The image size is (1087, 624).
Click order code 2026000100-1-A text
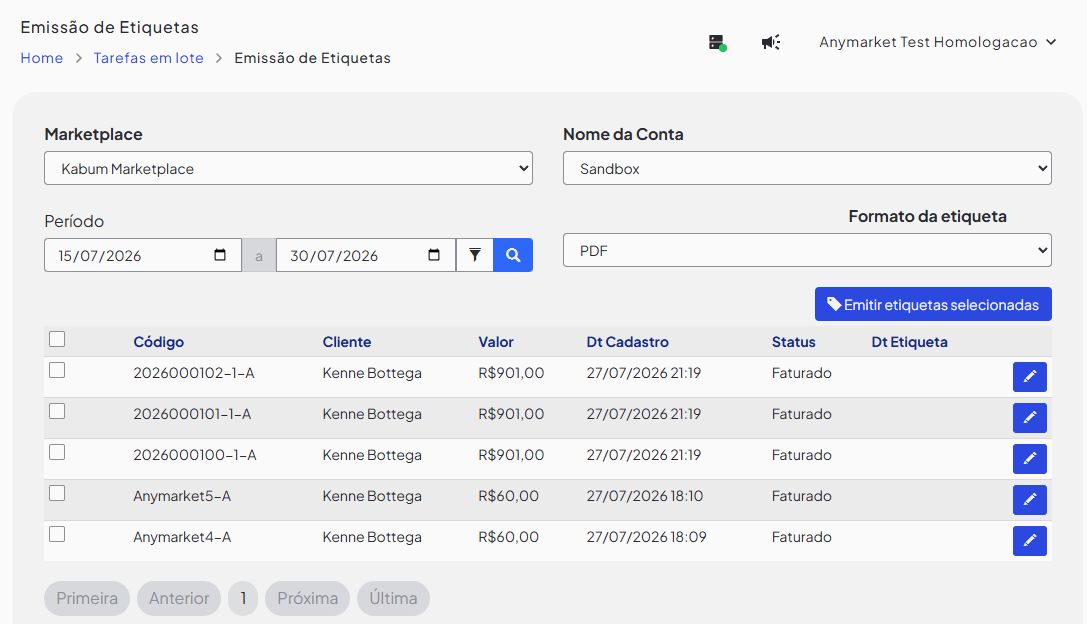[195, 455]
